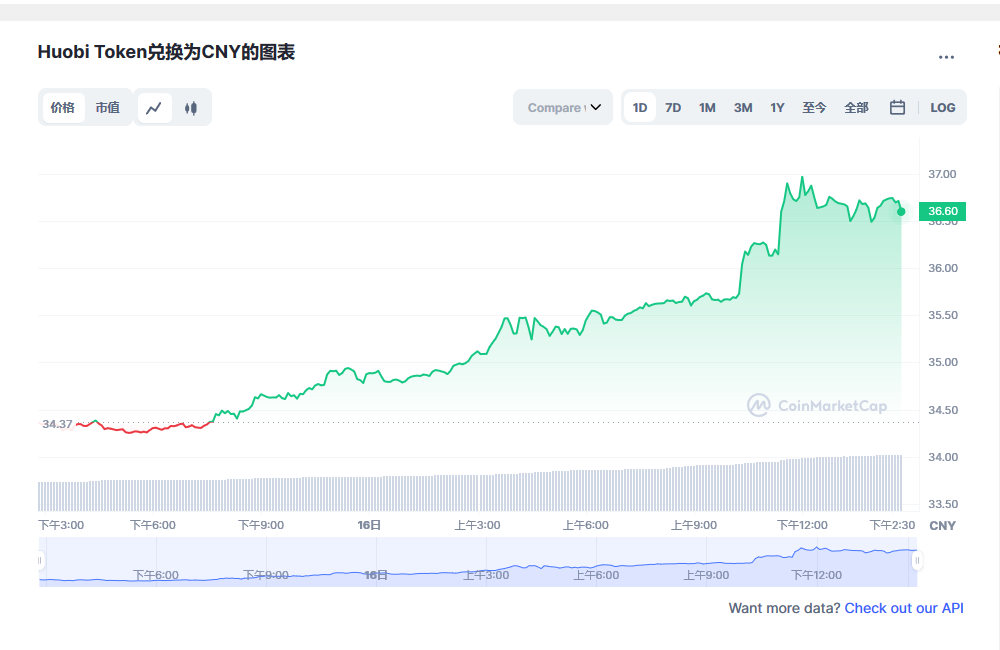
Task: Click the Want more data? text
Action: coord(784,608)
